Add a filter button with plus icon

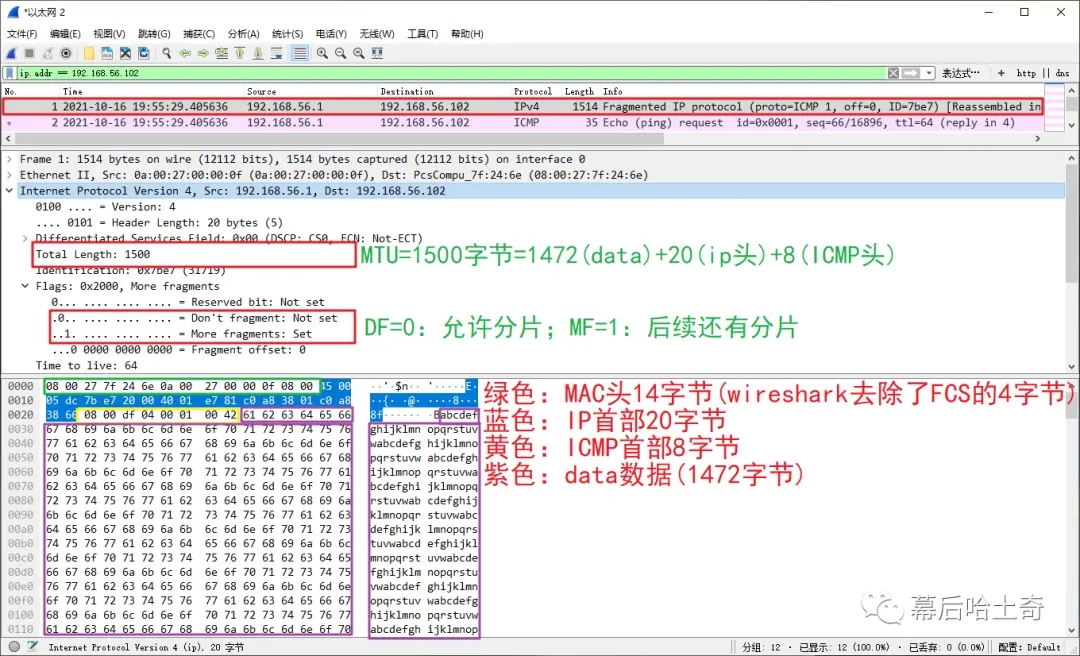[1001, 73]
